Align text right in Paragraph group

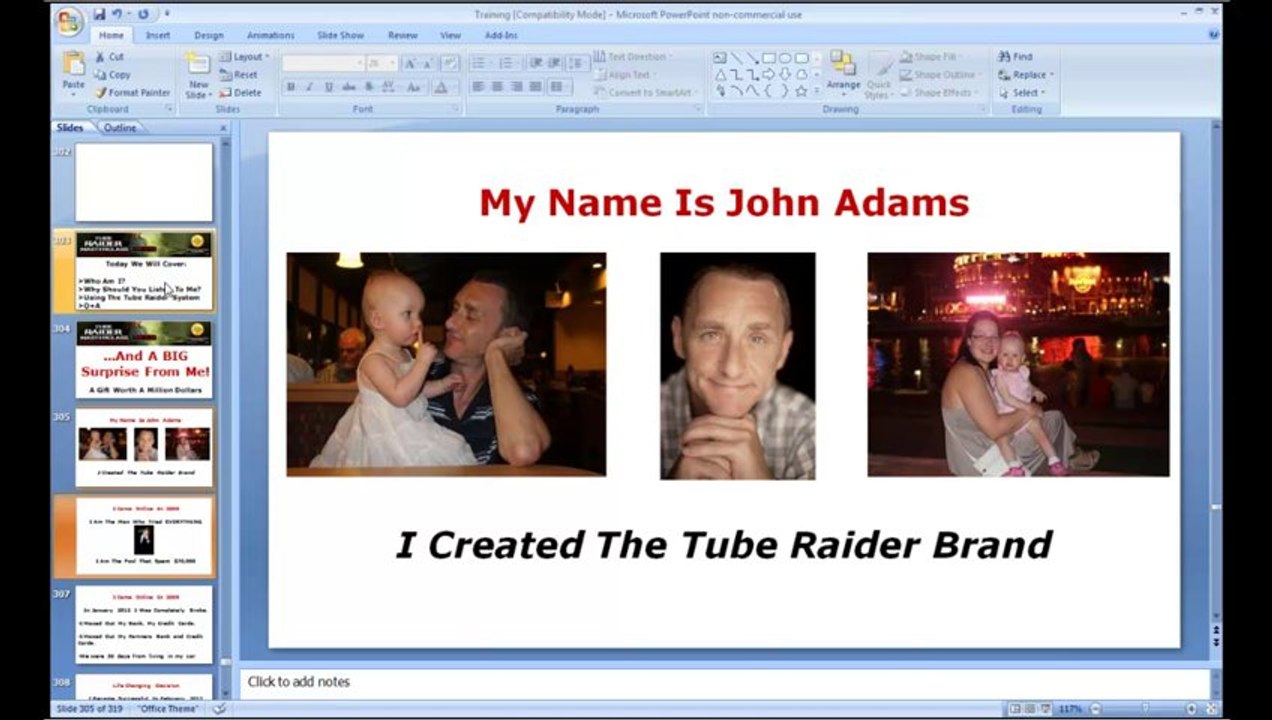[517, 87]
